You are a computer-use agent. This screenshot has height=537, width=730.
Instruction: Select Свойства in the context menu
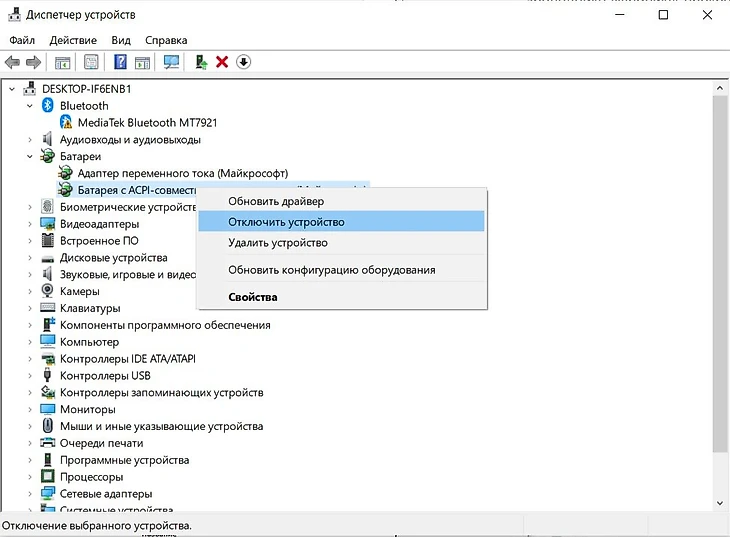point(253,297)
